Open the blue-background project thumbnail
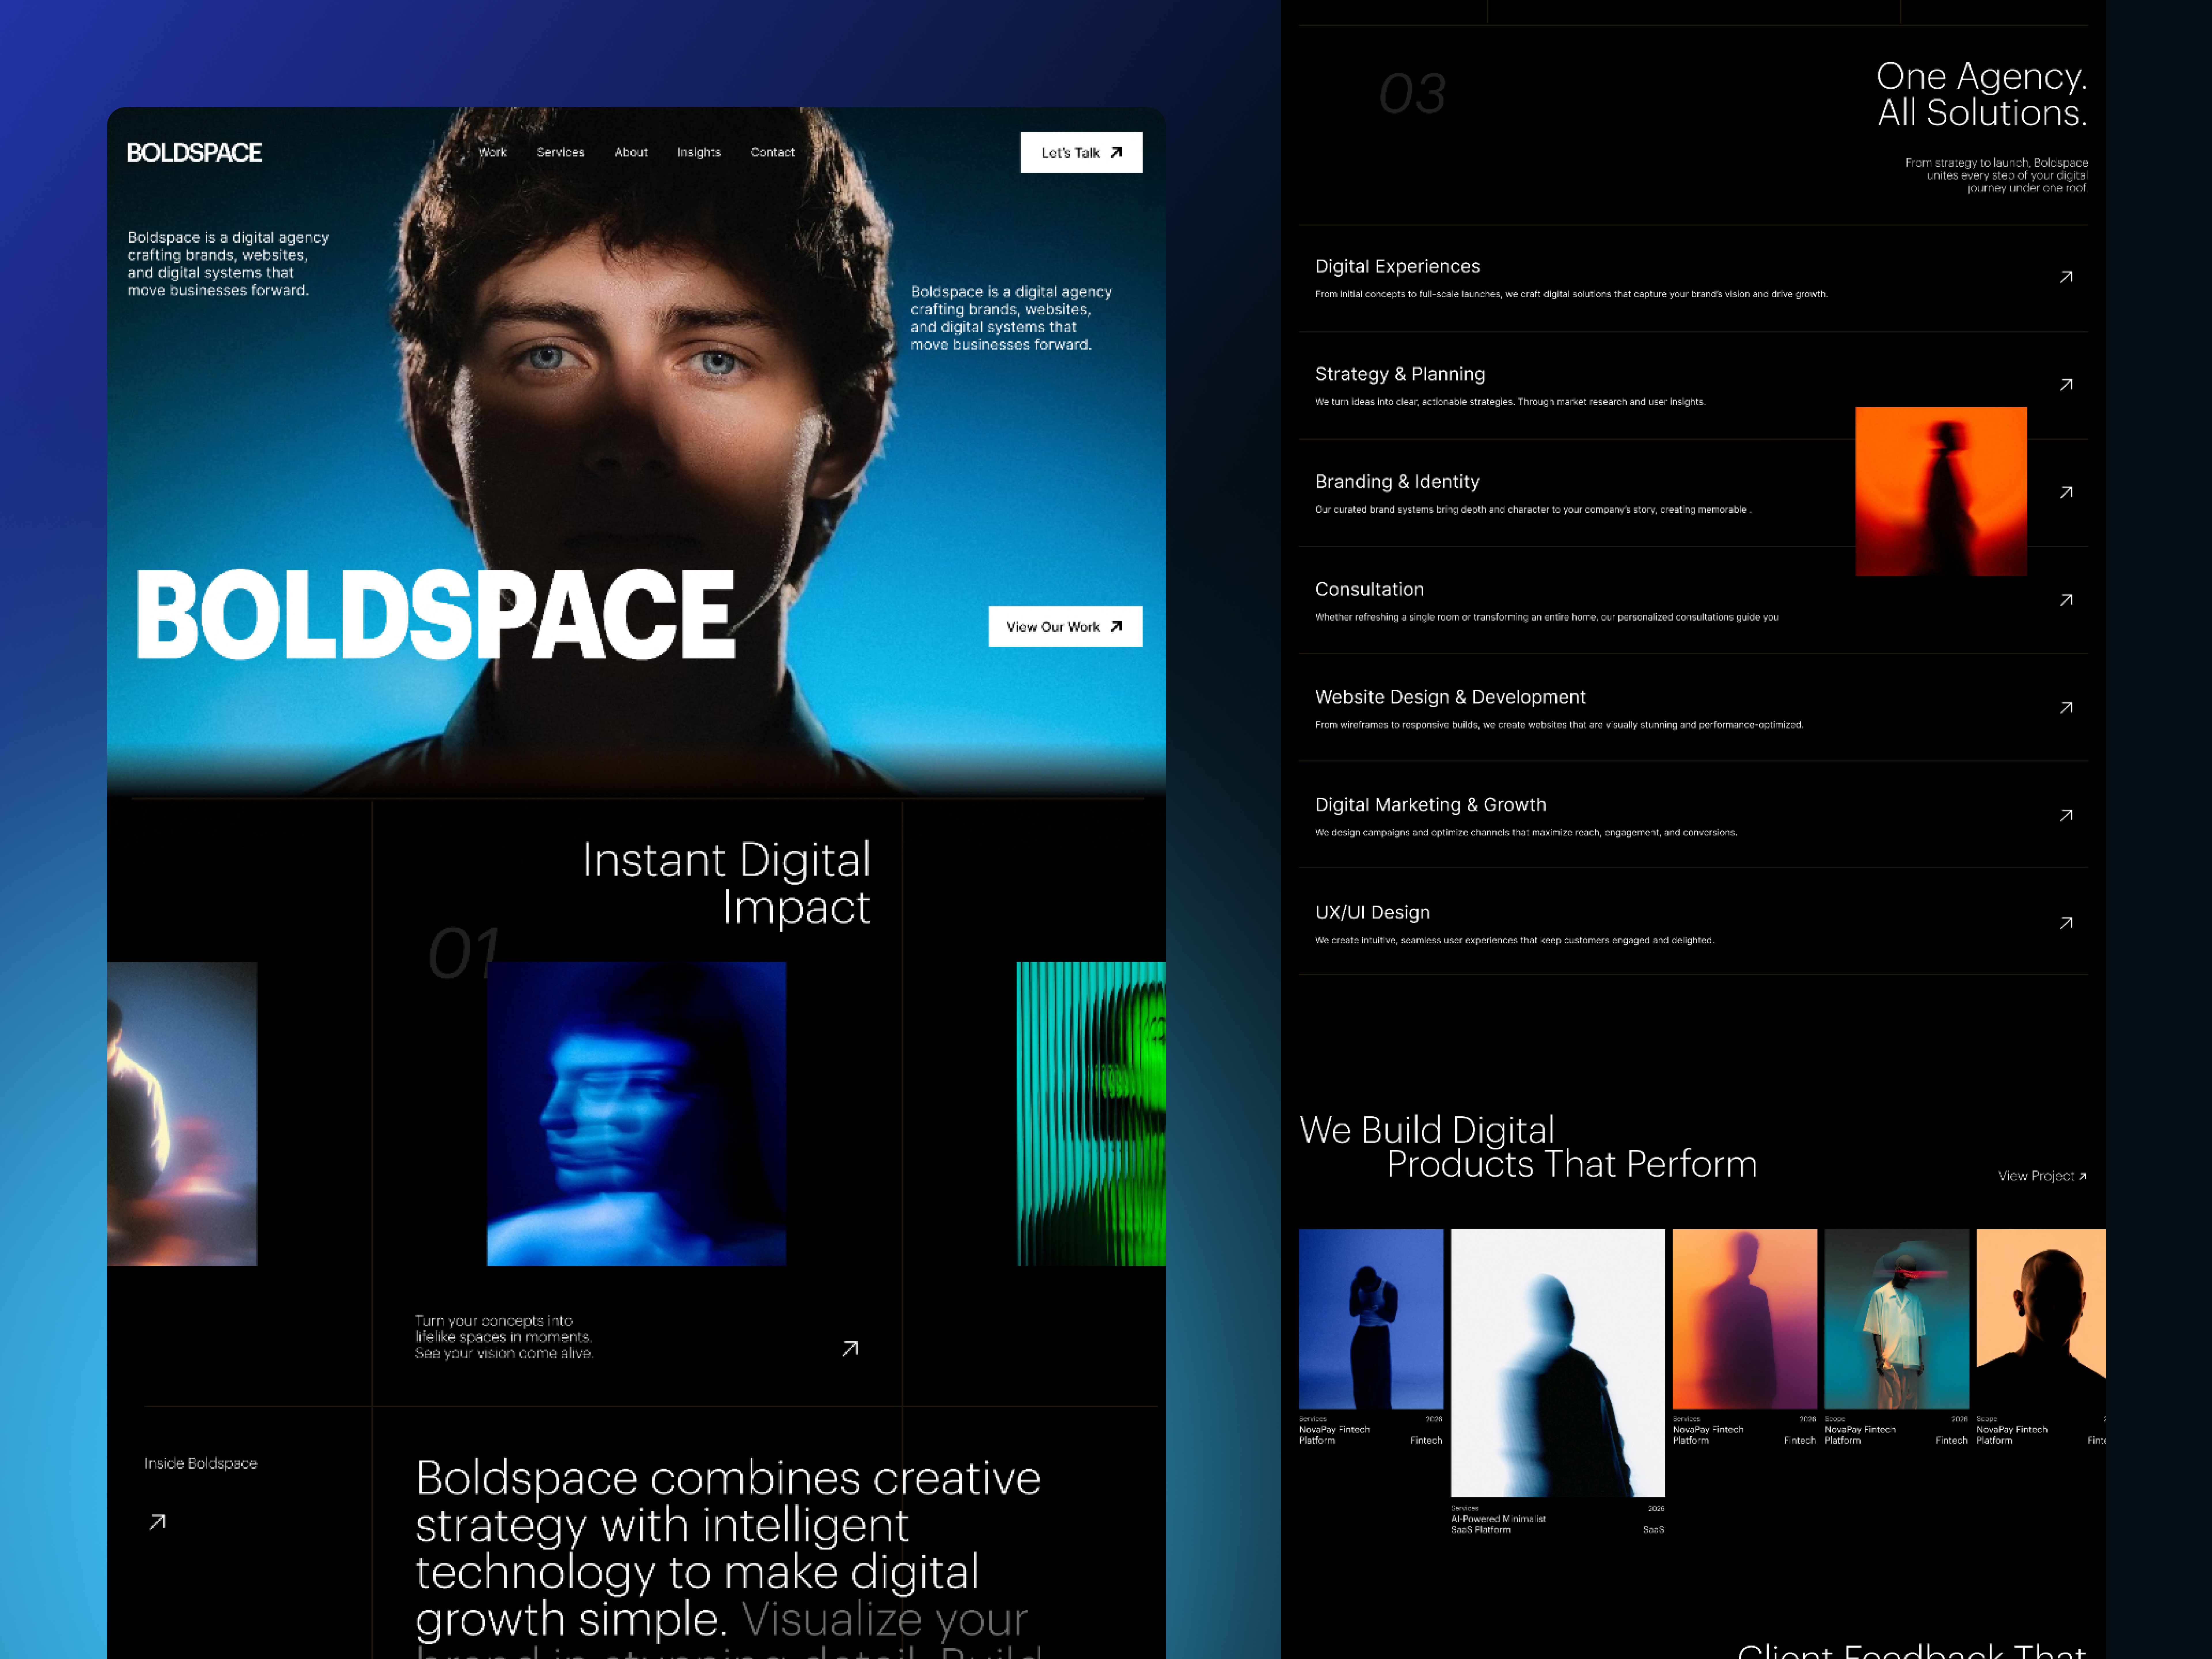This screenshot has height=1659, width=2212. (x=1371, y=1319)
